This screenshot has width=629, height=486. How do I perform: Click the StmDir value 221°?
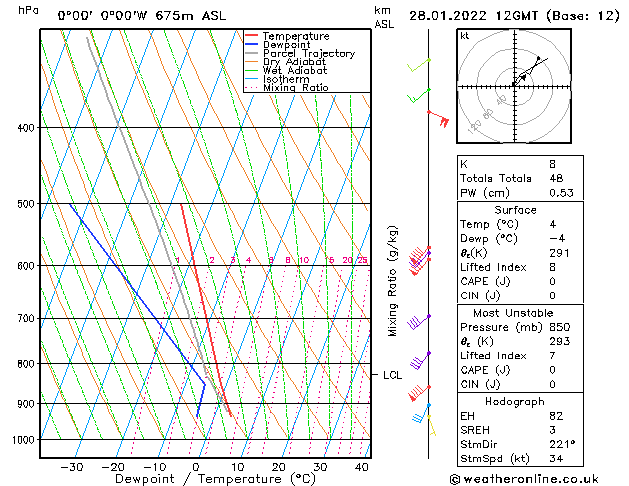point(562,444)
